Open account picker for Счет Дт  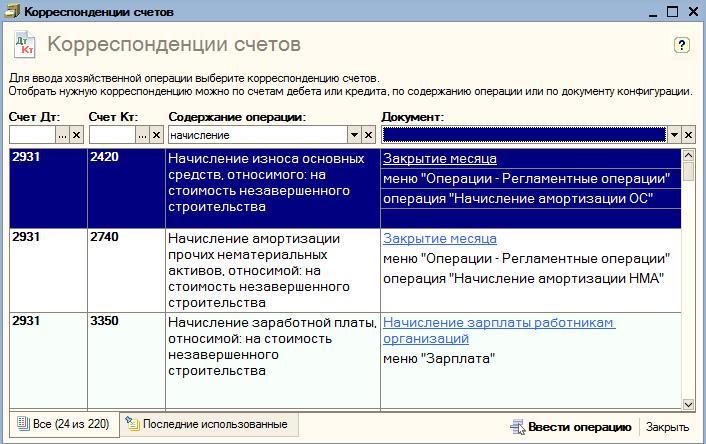[x=62, y=135]
